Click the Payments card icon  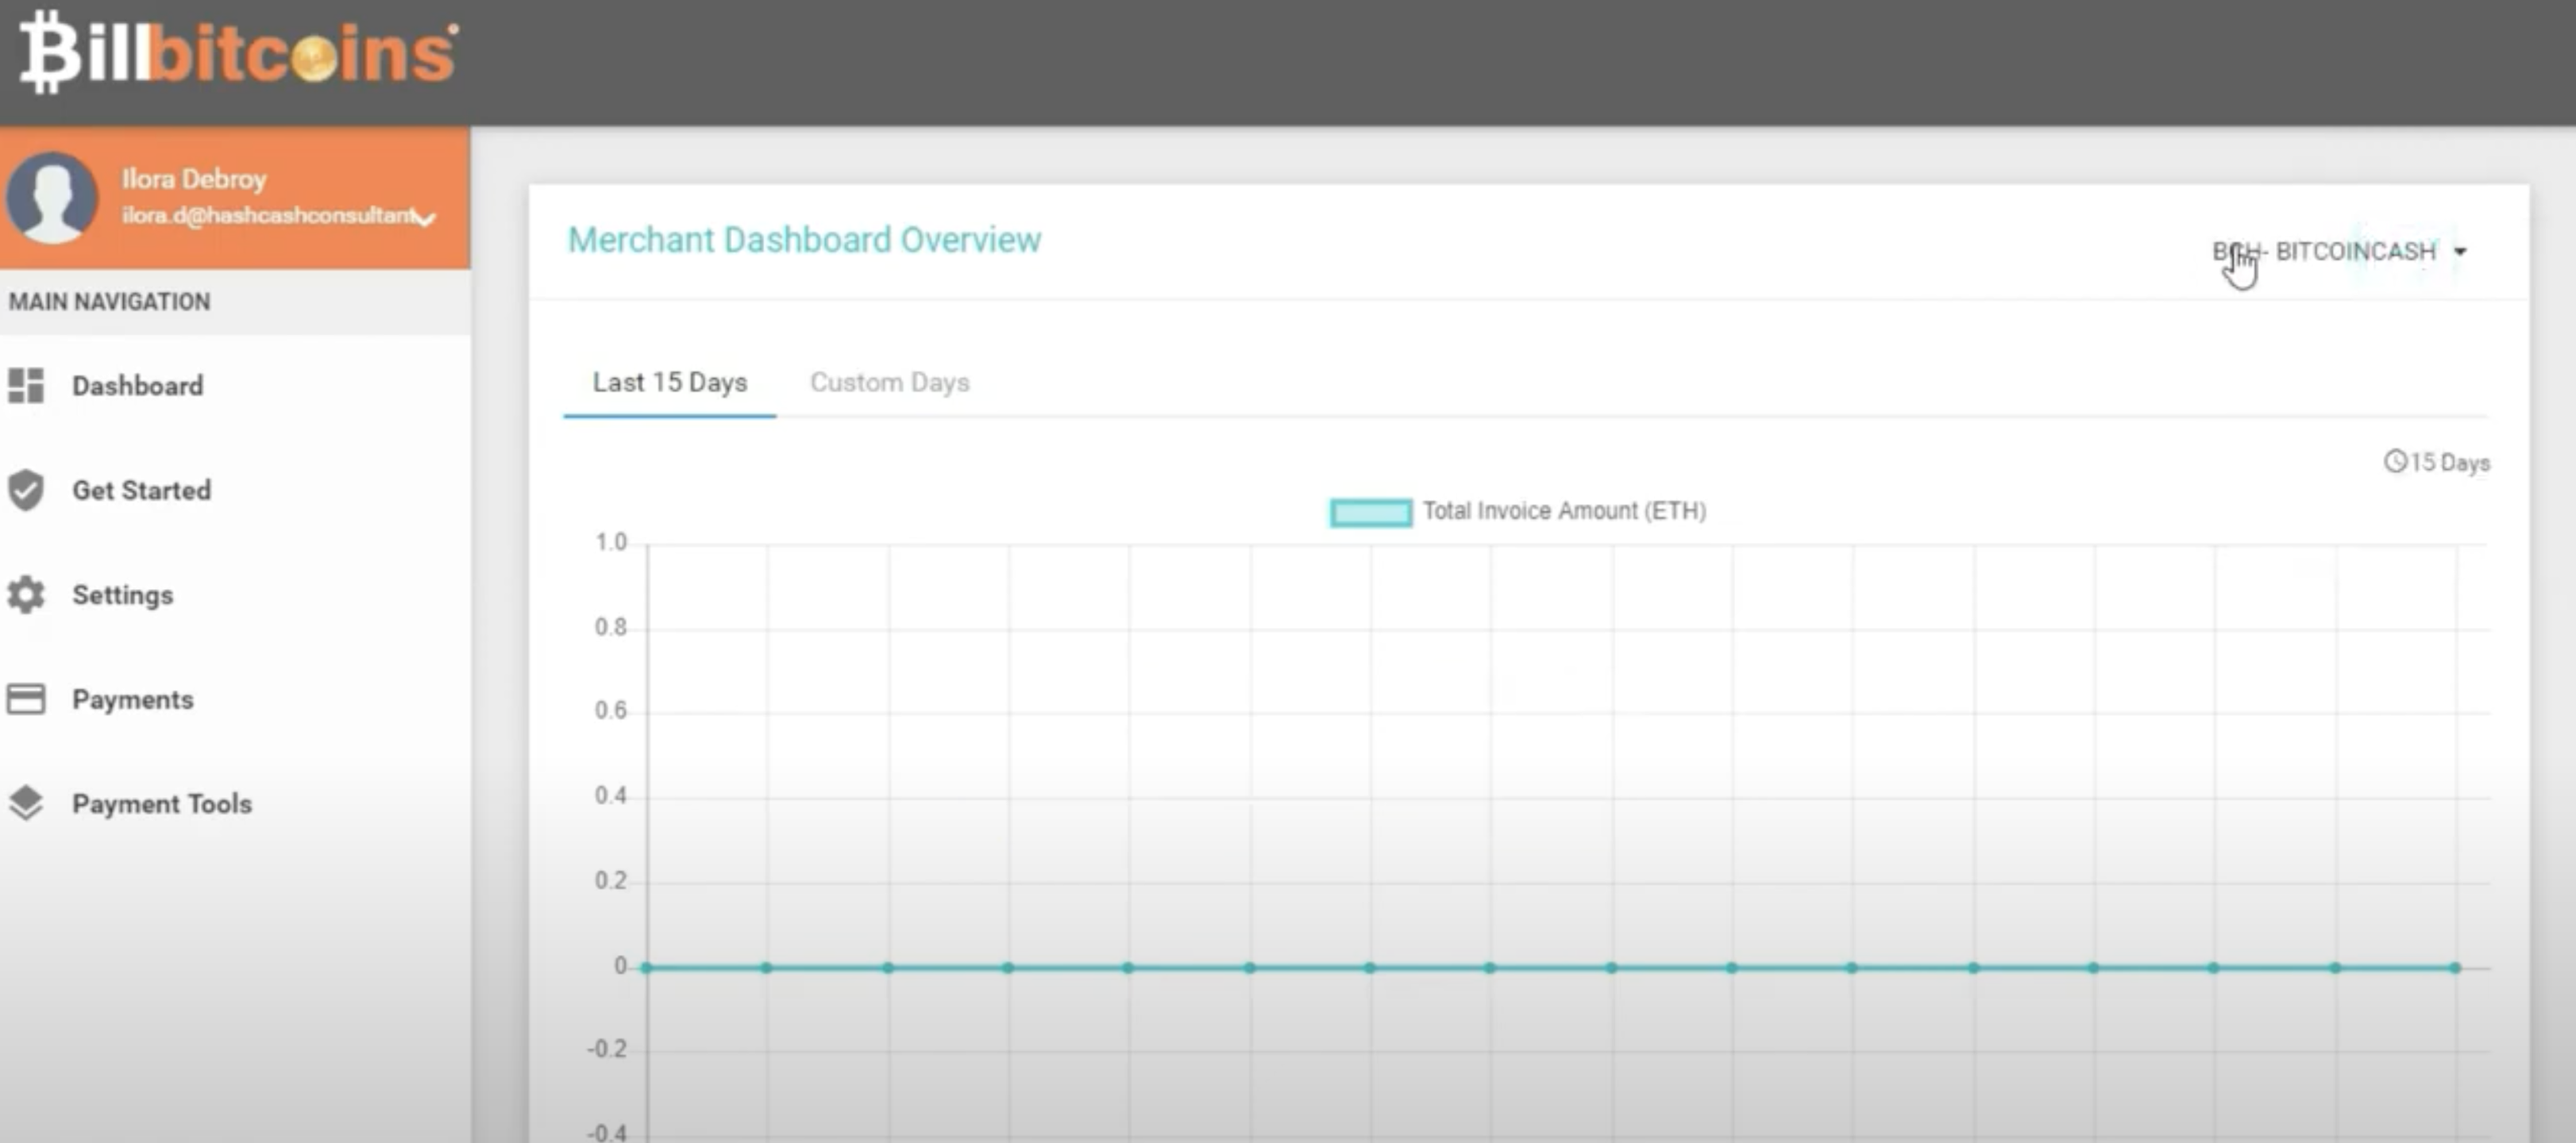coord(26,699)
